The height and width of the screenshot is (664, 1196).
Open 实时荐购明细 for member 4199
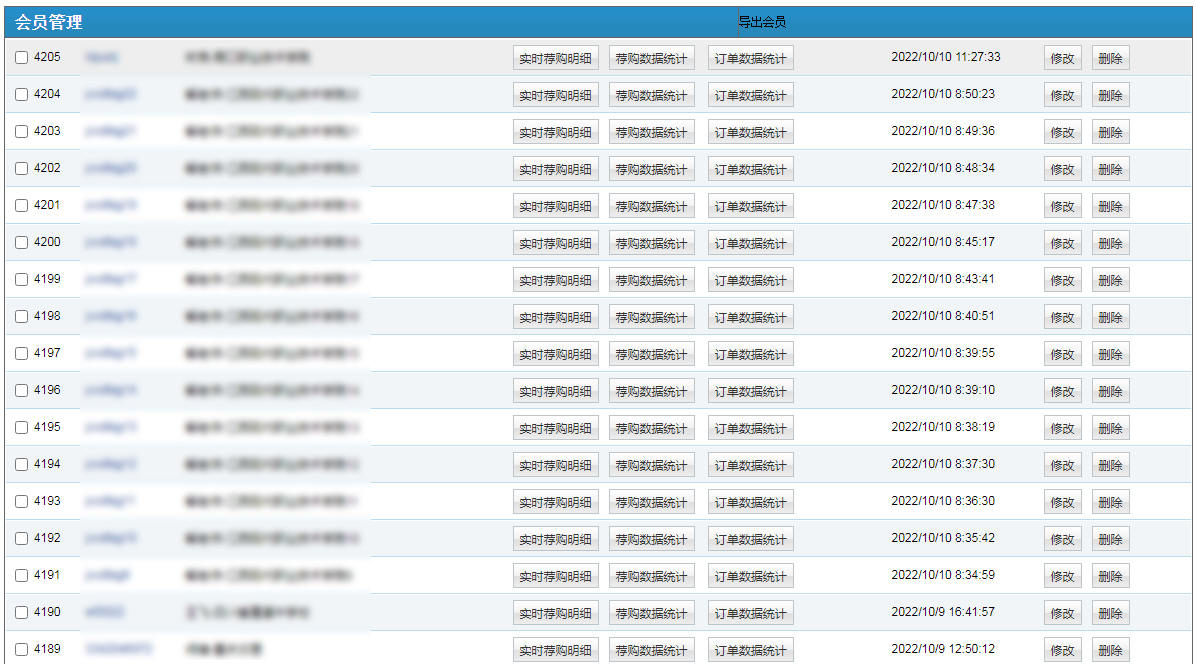click(555, 281)
